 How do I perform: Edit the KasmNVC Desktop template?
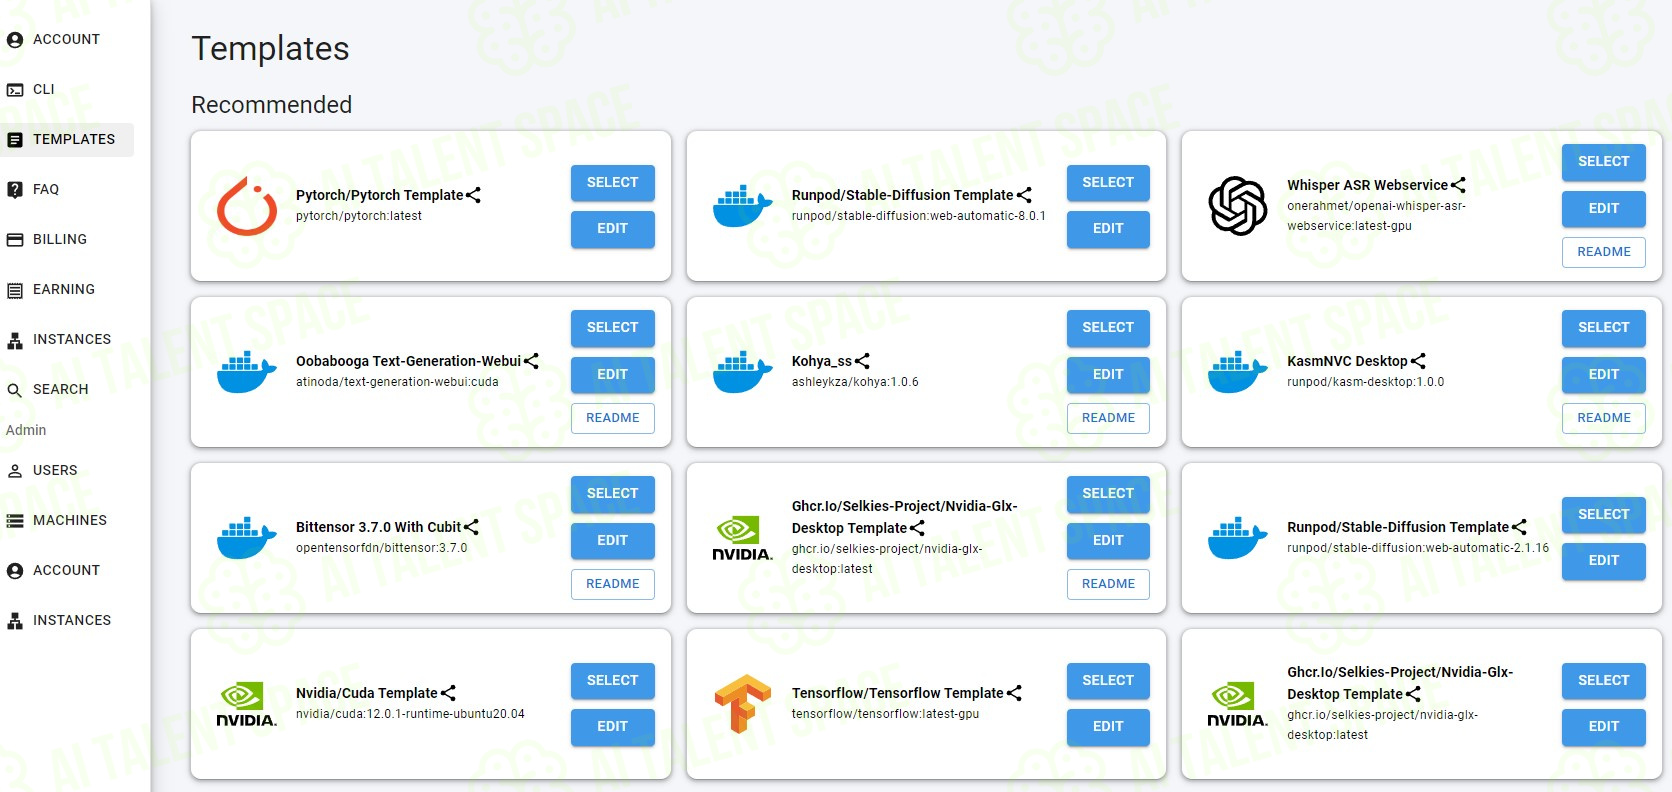tap(1604, 375)
